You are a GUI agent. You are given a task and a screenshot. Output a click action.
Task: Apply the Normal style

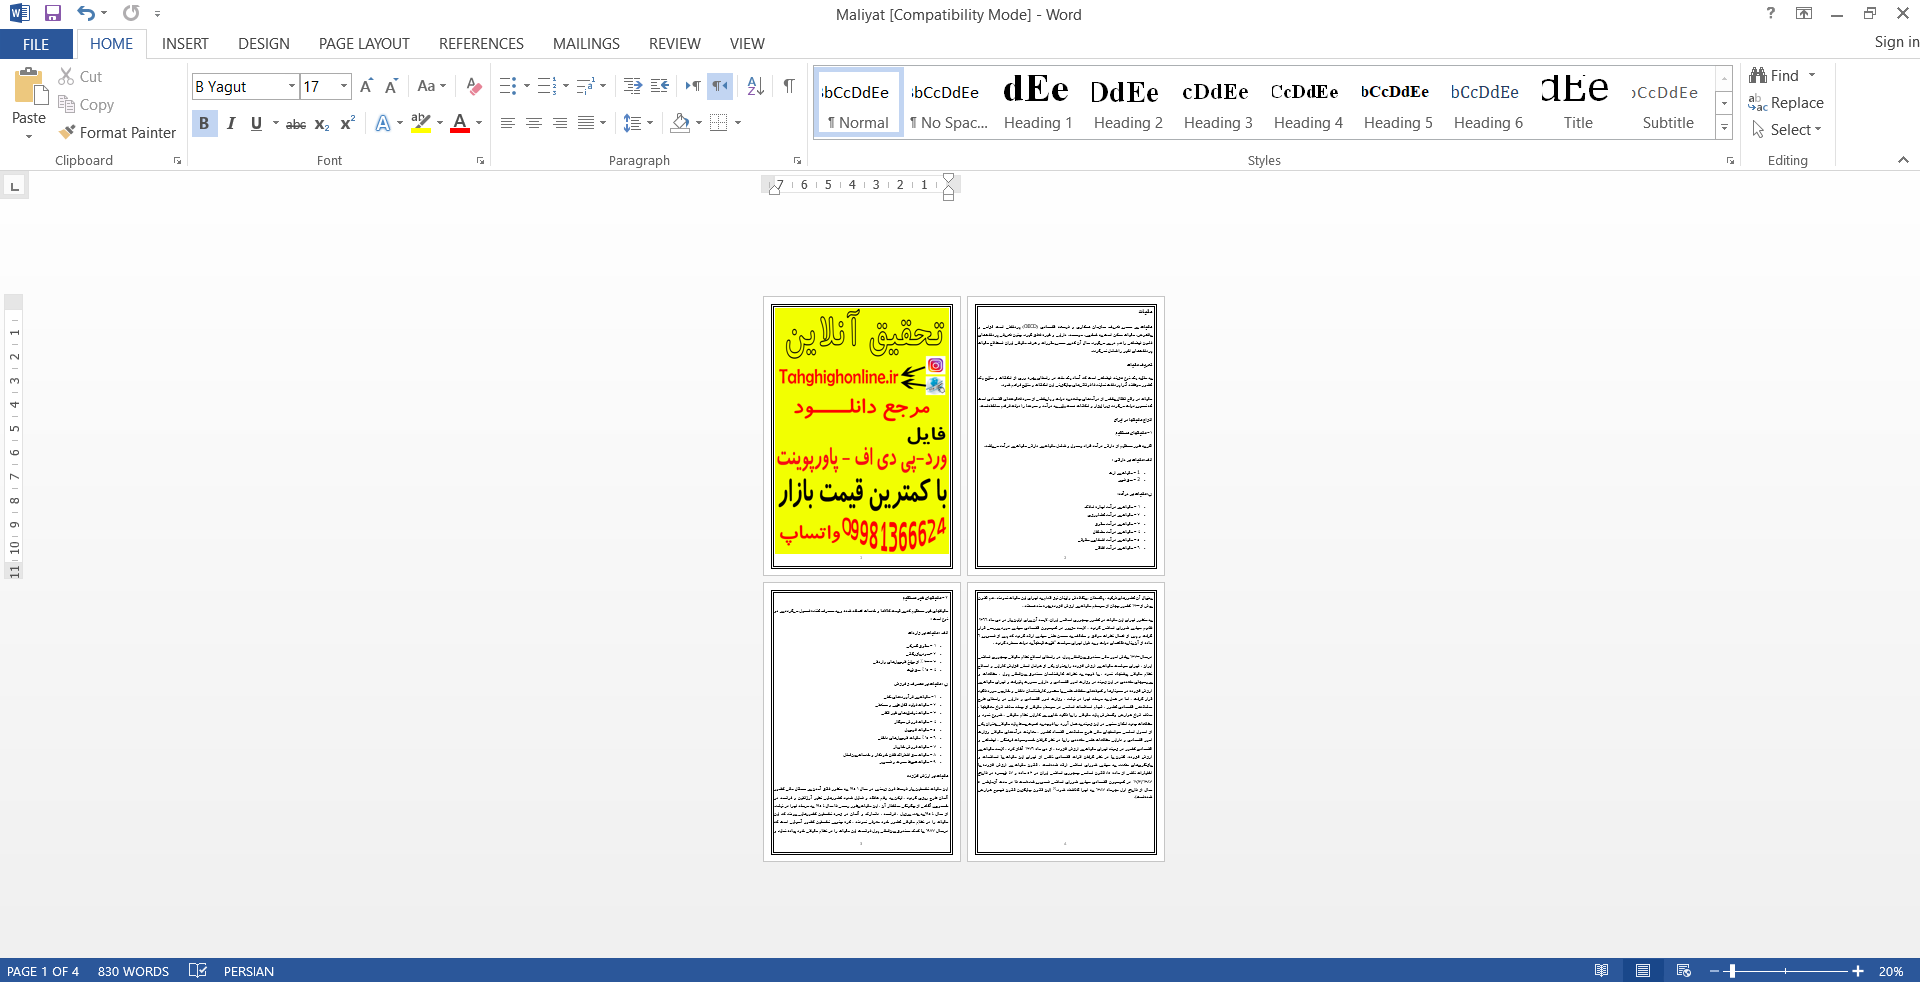[858, 101]
